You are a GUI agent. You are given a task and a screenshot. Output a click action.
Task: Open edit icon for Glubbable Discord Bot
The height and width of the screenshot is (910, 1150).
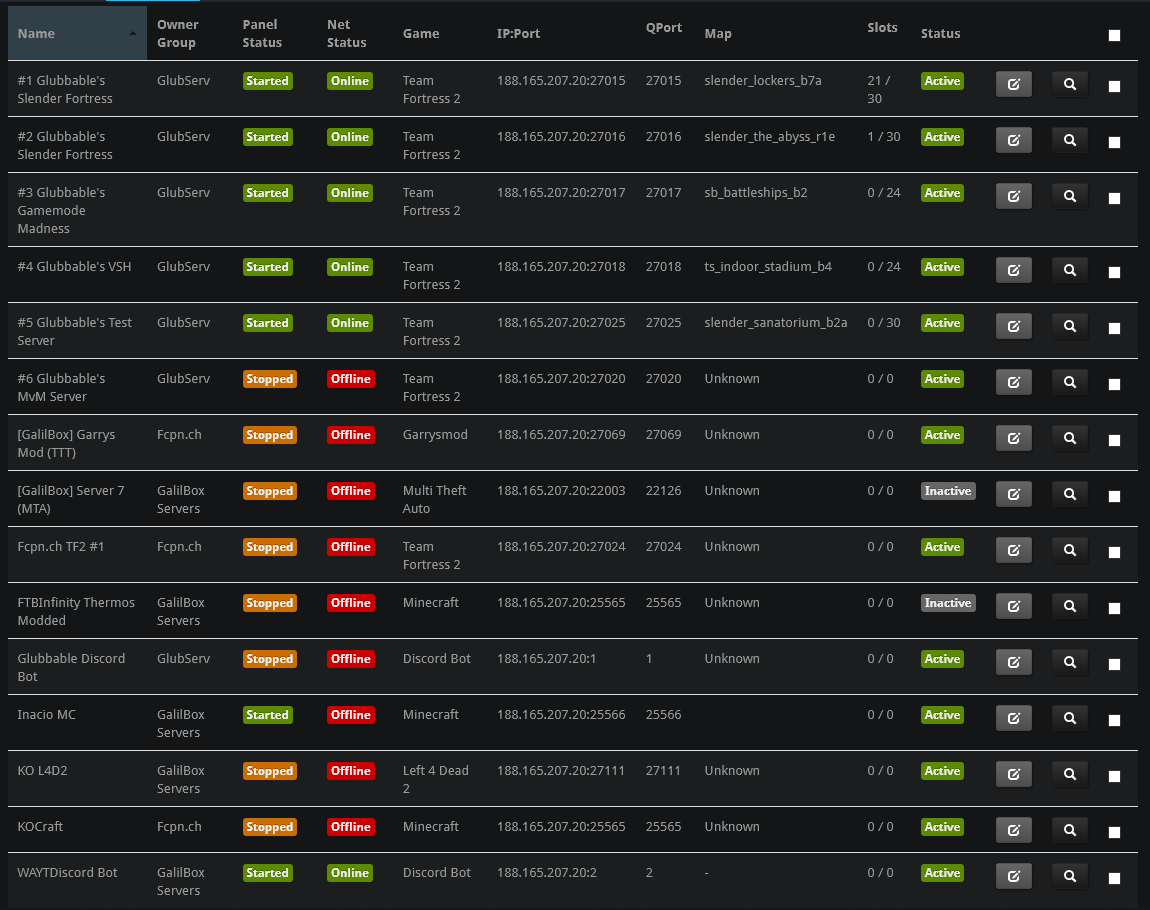click(x=1014, y=662)
